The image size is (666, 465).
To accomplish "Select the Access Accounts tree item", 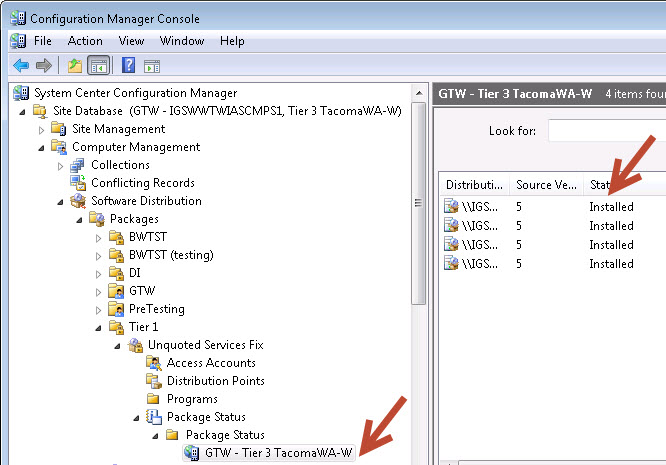I will click(211, 363).
